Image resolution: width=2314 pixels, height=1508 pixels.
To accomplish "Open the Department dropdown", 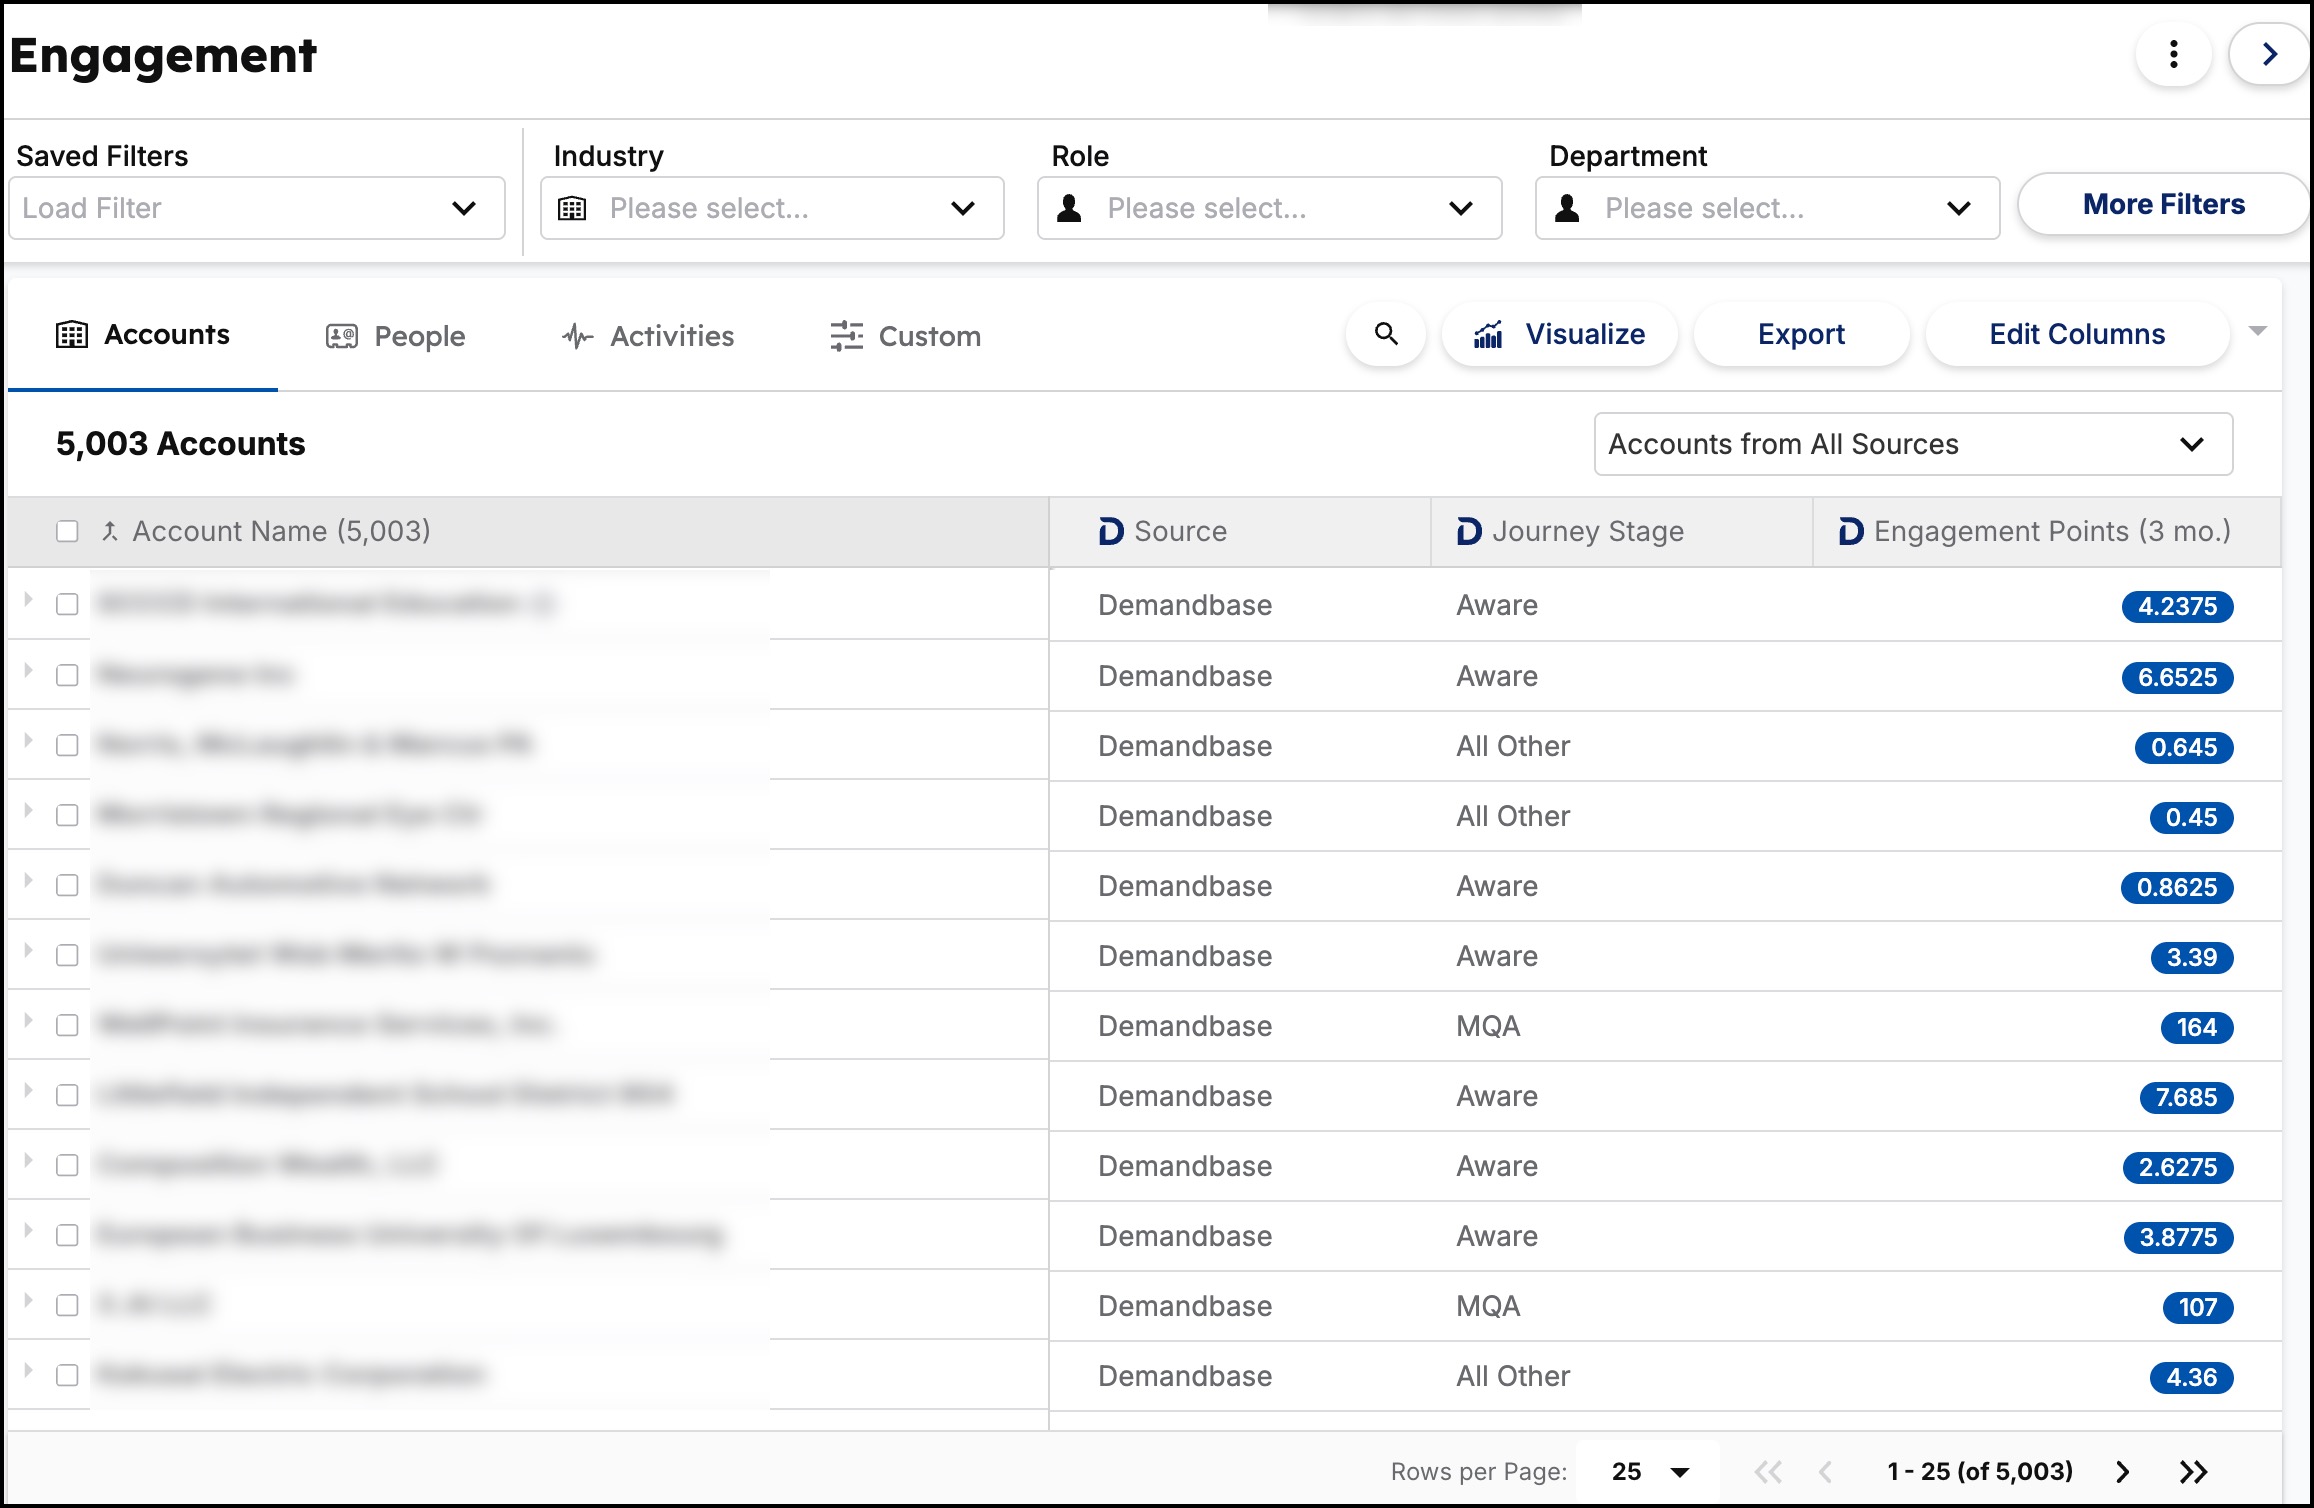I will coord(1768,208).
